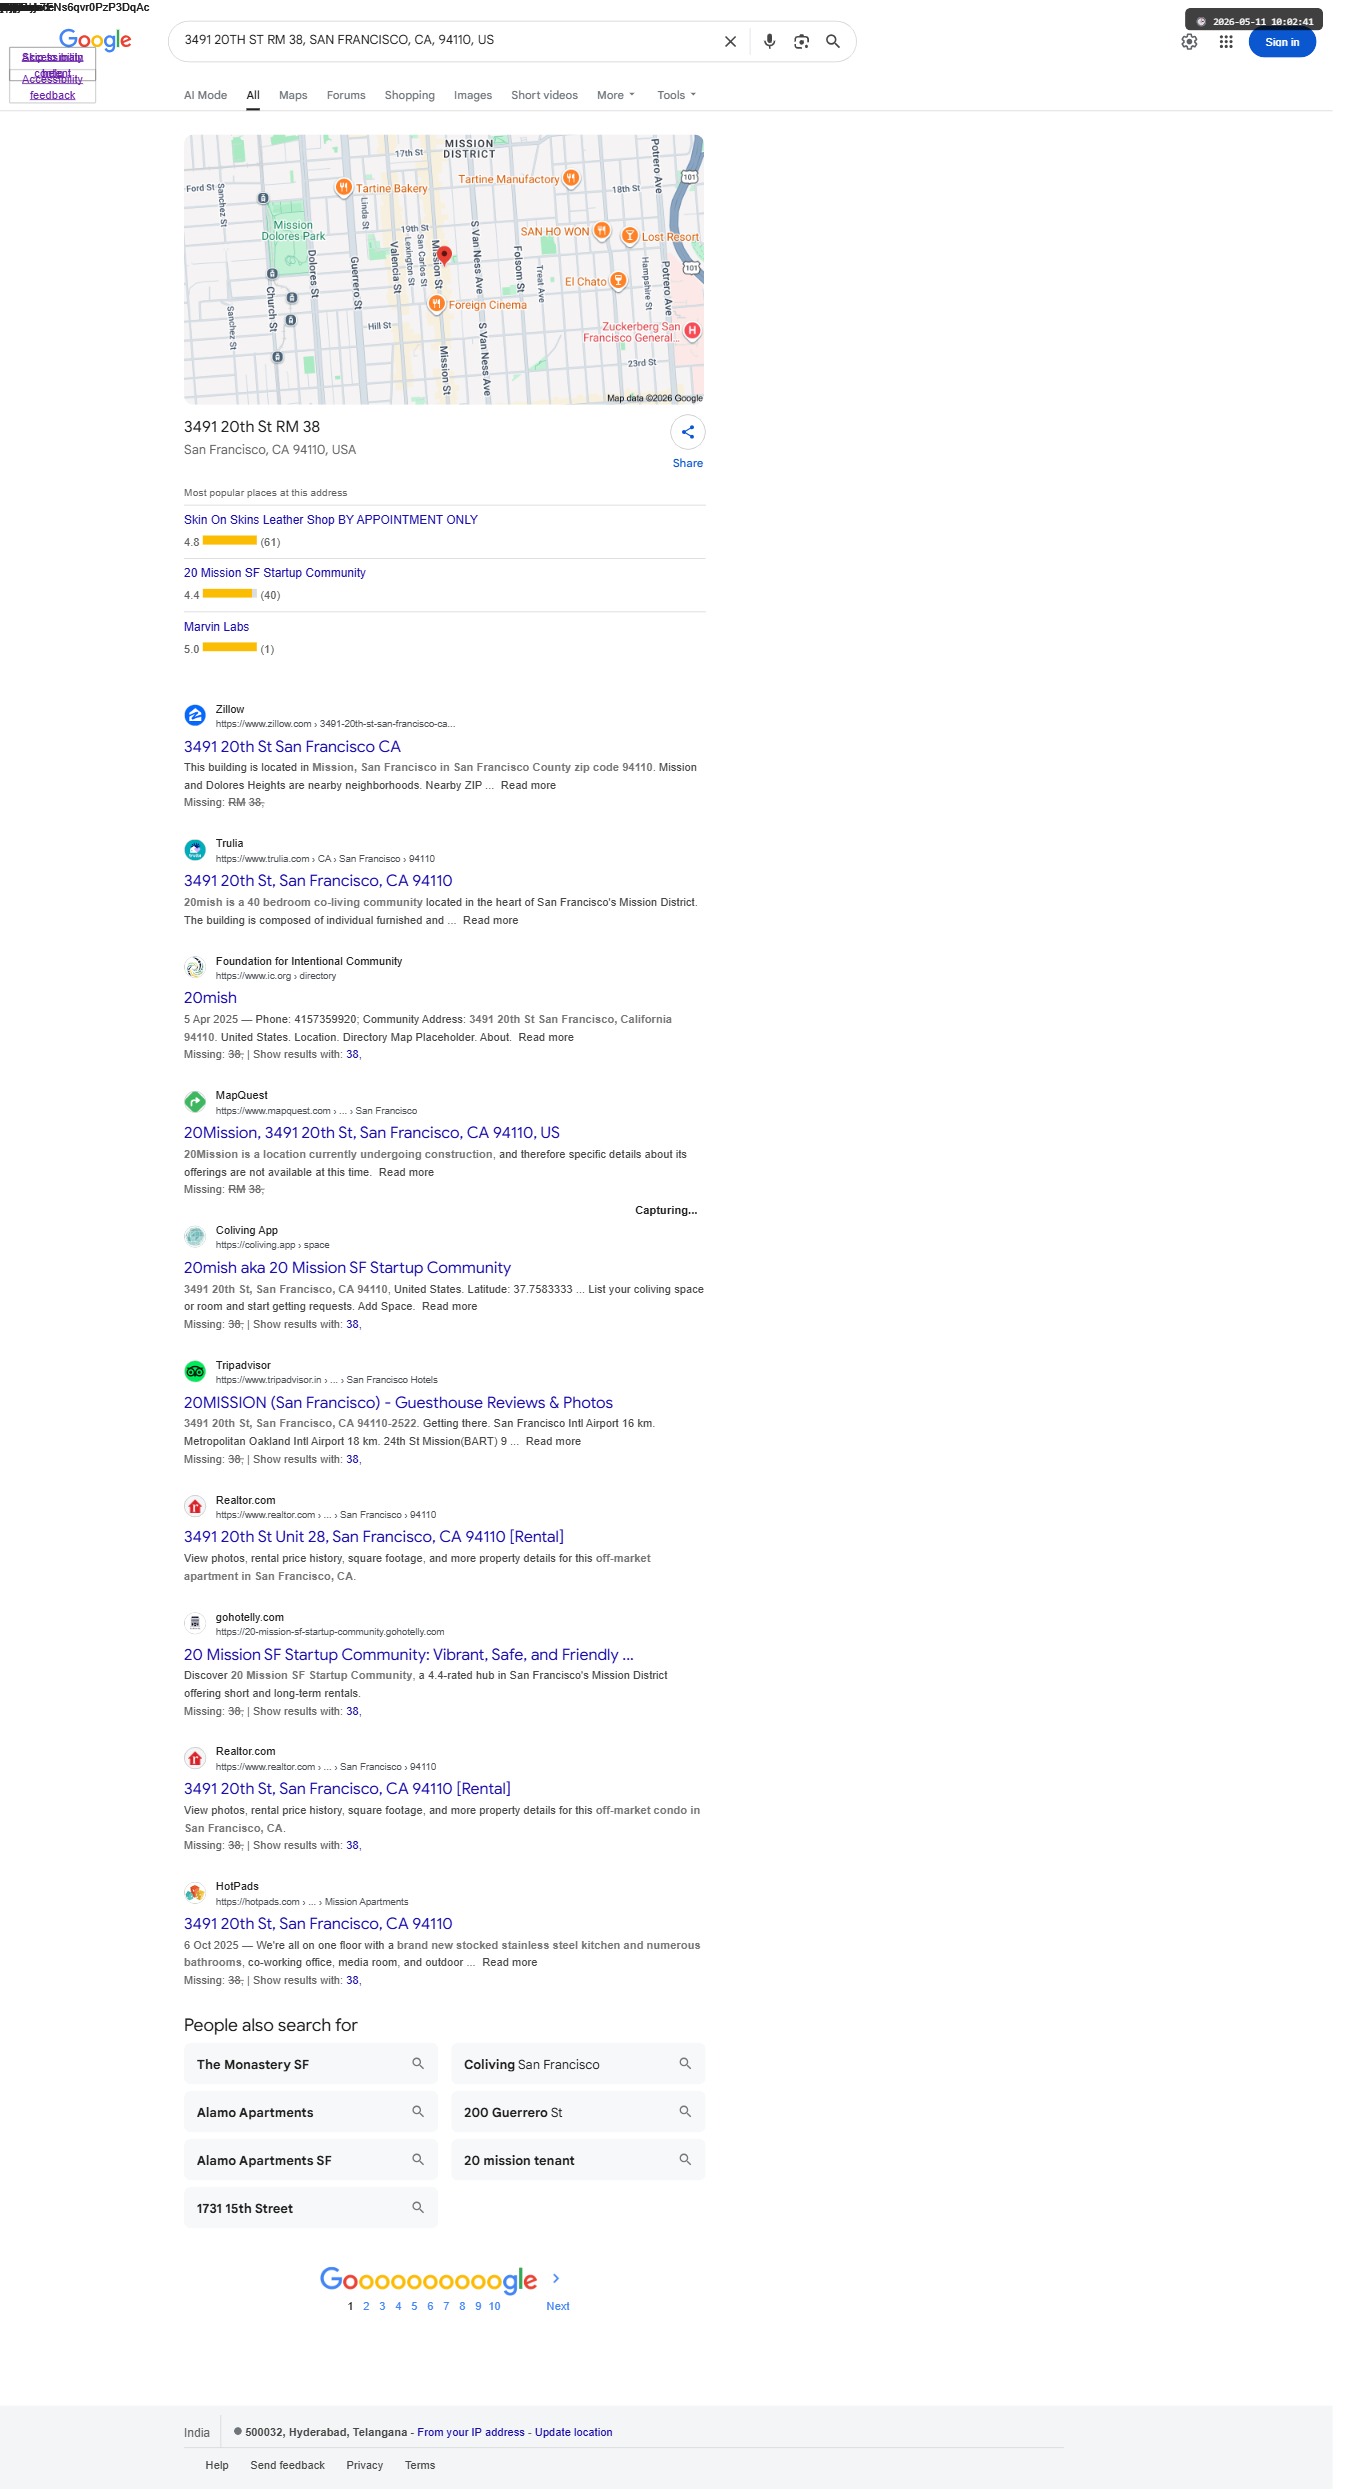
Task: Click the gohotelly.com favicon
Action: (x=195, y=1624)
